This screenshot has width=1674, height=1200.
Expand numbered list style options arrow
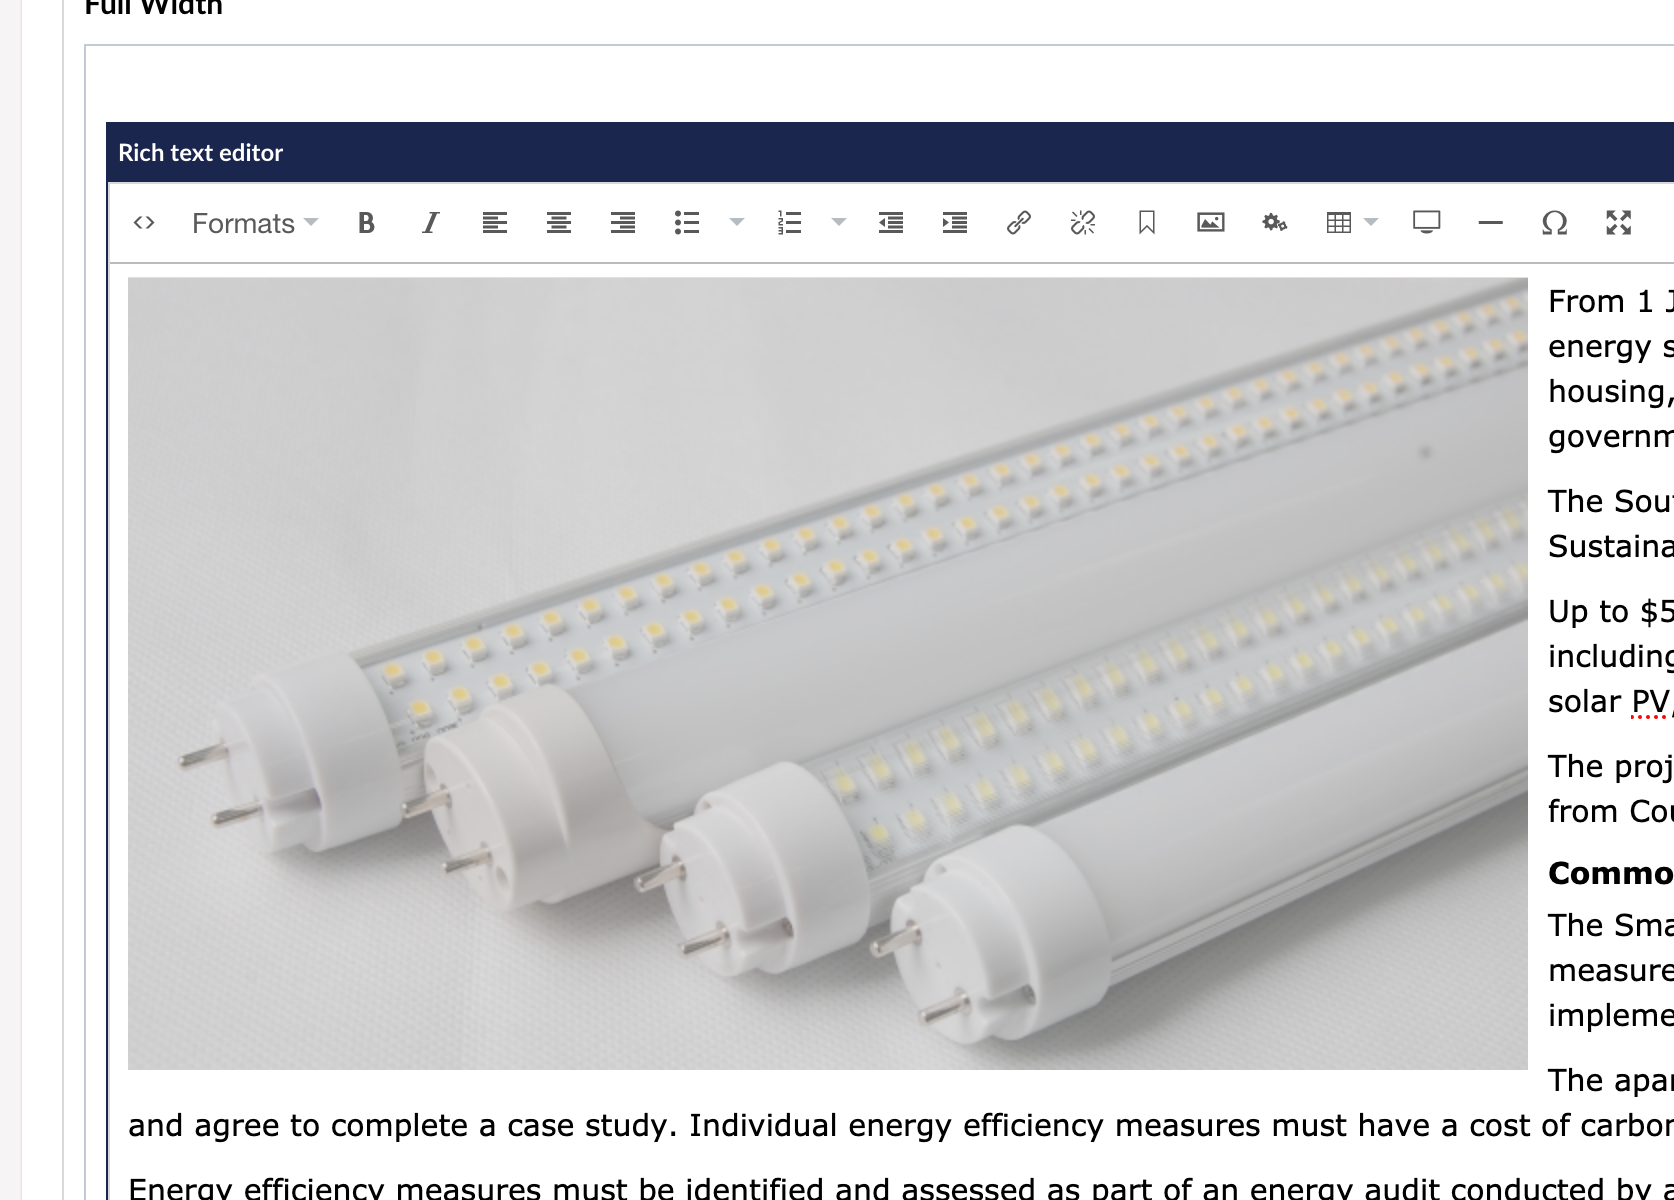[839, 223]
